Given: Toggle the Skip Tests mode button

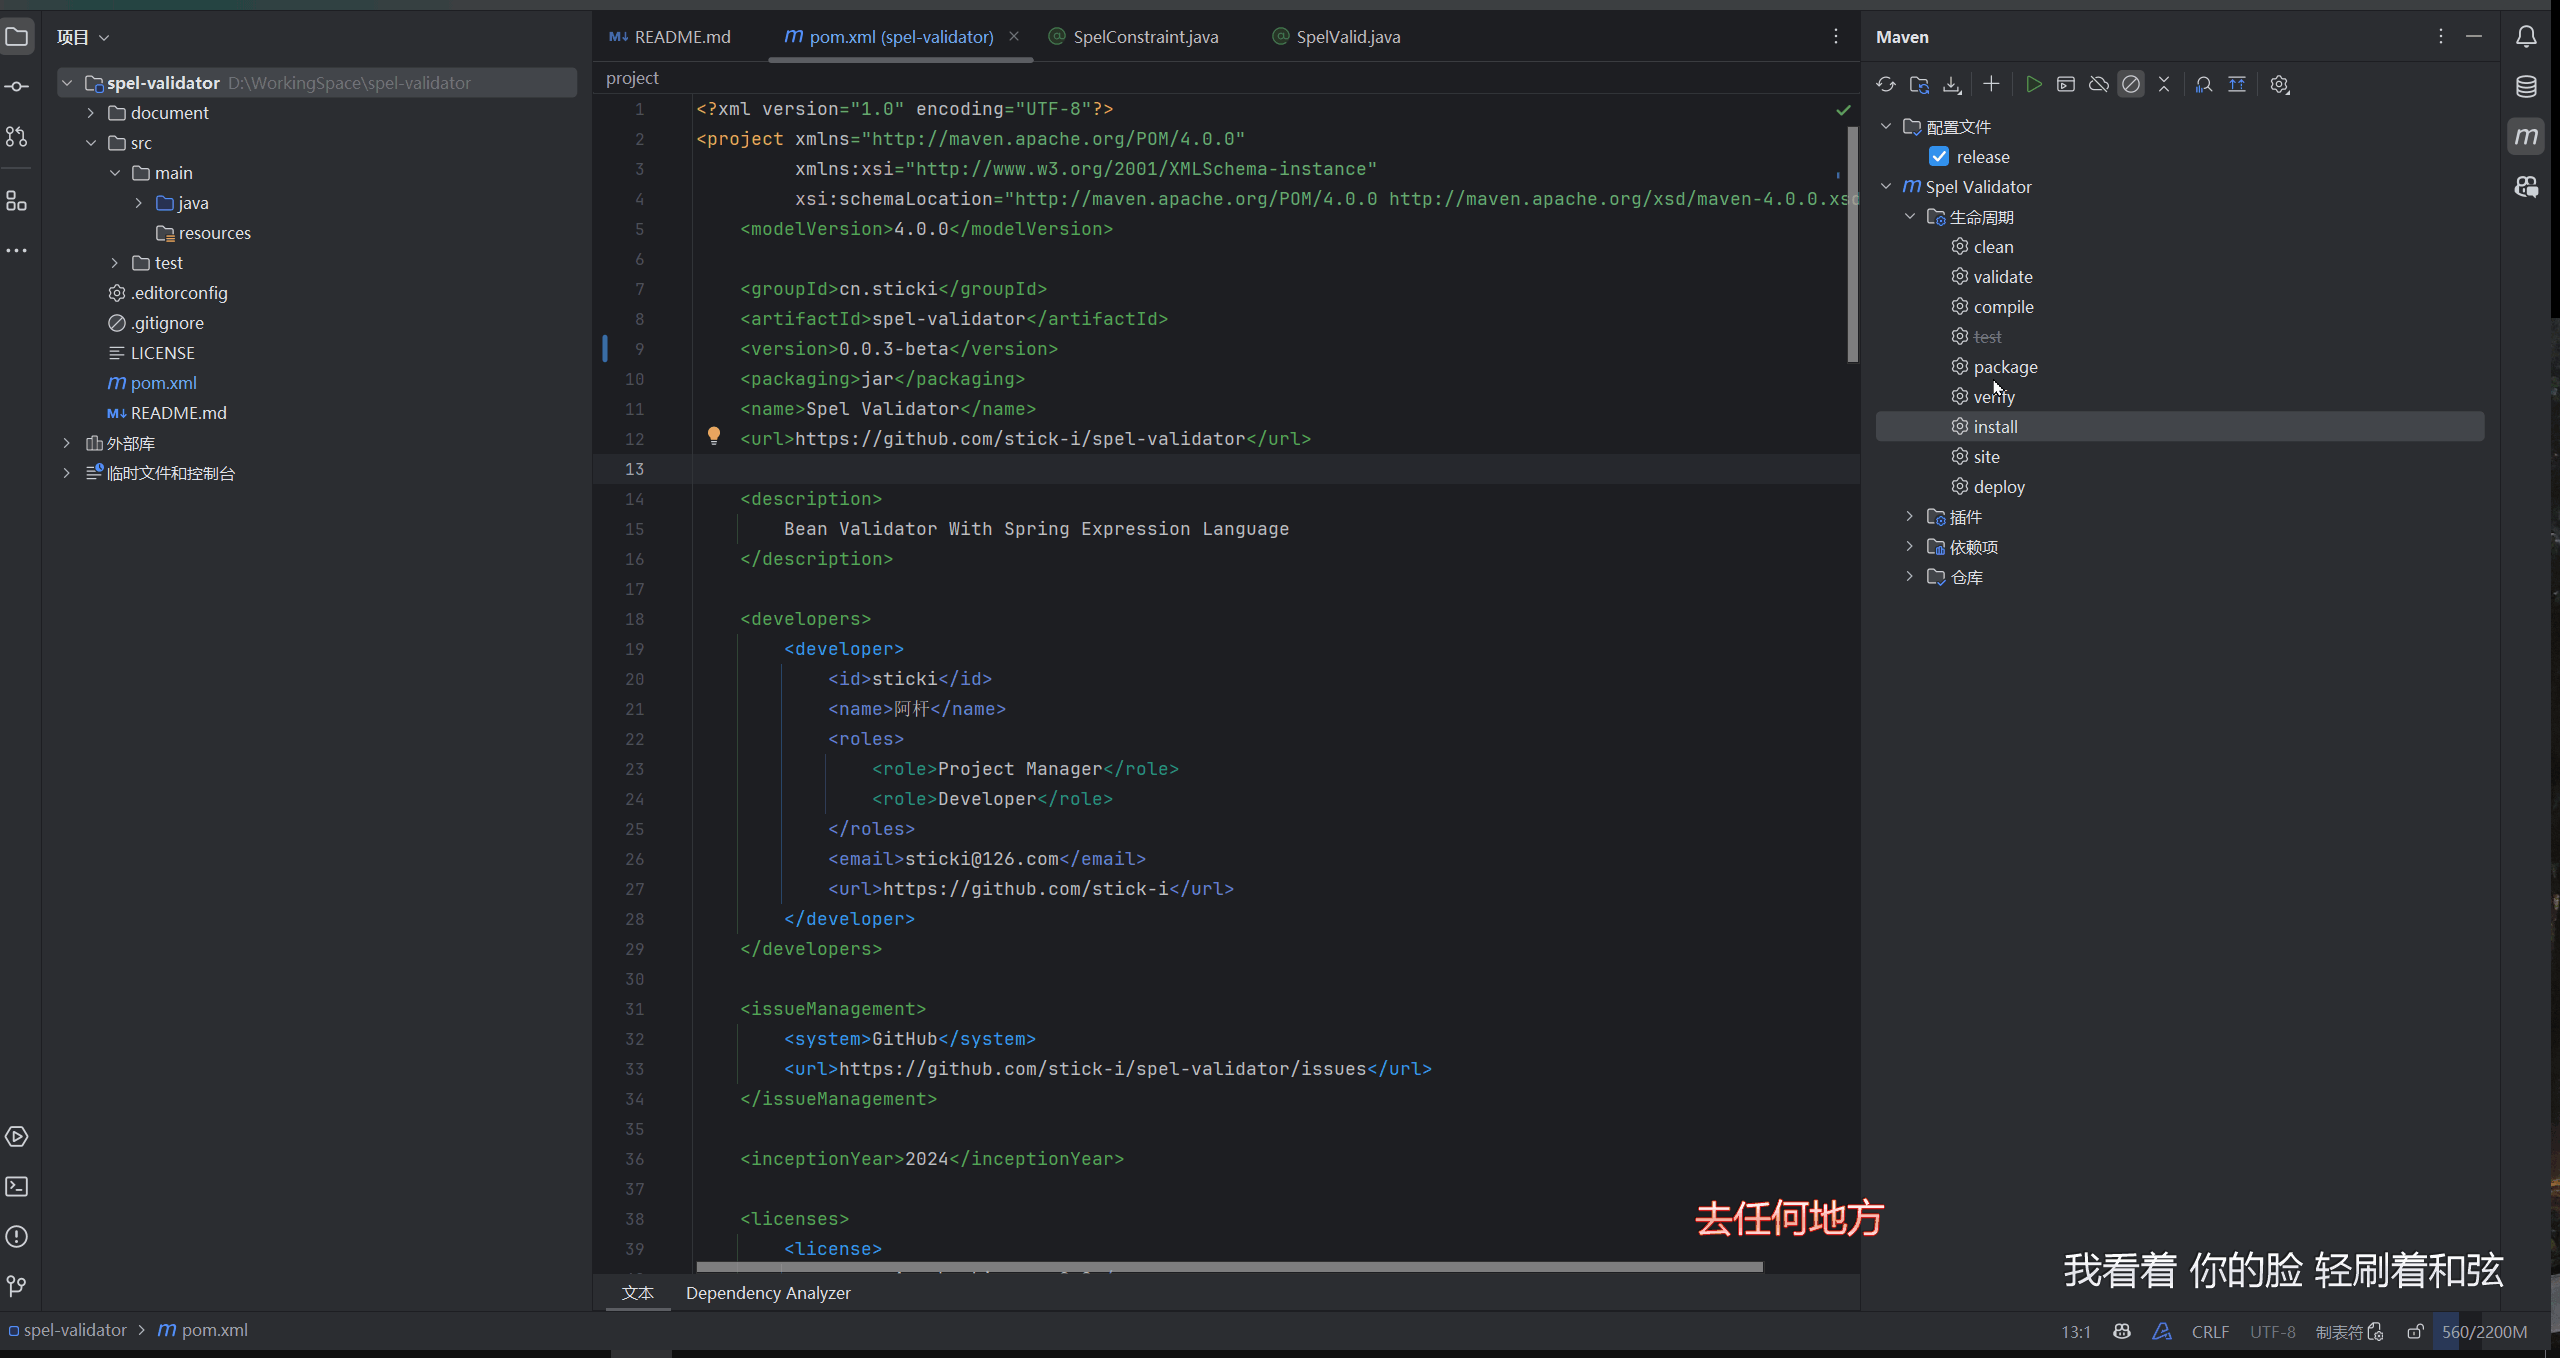Looking at the screenshot, I should (2131, 85).
